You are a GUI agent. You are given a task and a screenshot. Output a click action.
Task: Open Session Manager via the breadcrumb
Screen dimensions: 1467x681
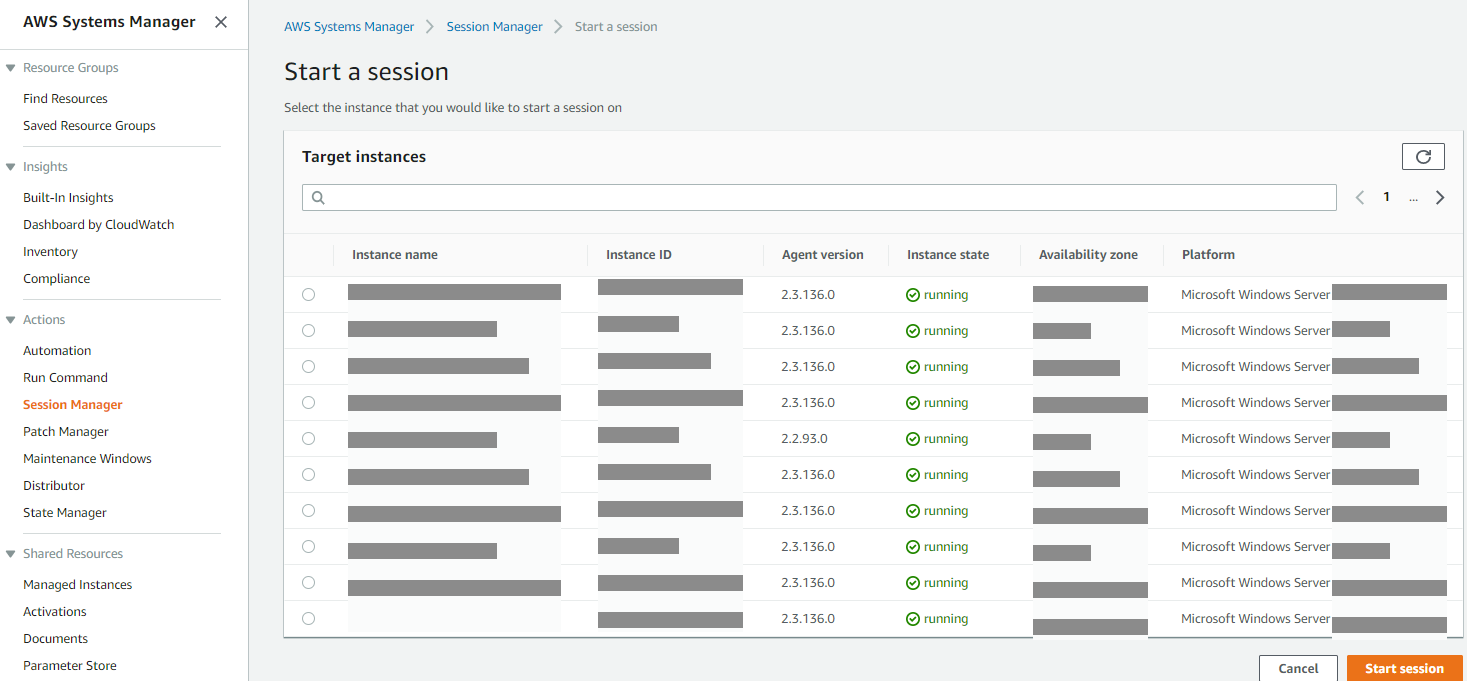tap(494, 26)
